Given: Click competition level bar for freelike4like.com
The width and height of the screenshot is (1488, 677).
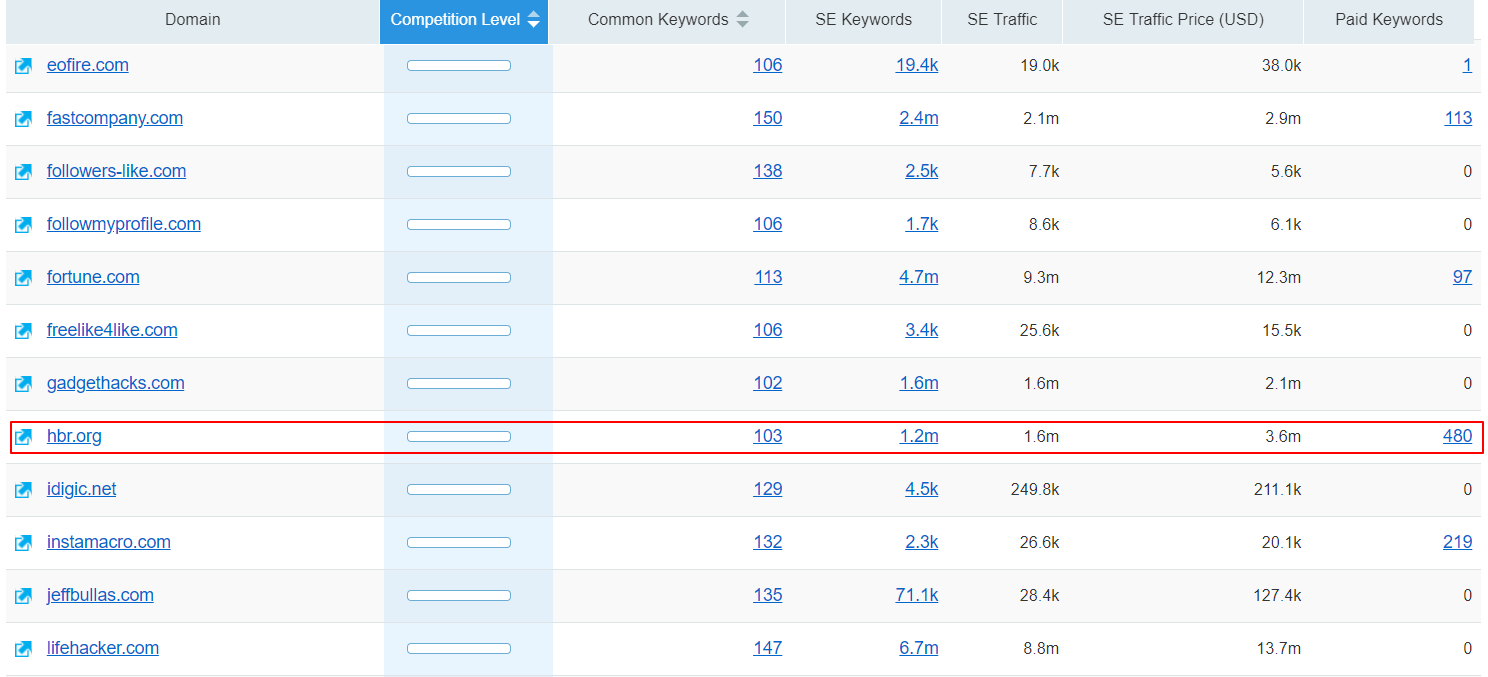Looking at the screenshot, I should click(458, 330).
